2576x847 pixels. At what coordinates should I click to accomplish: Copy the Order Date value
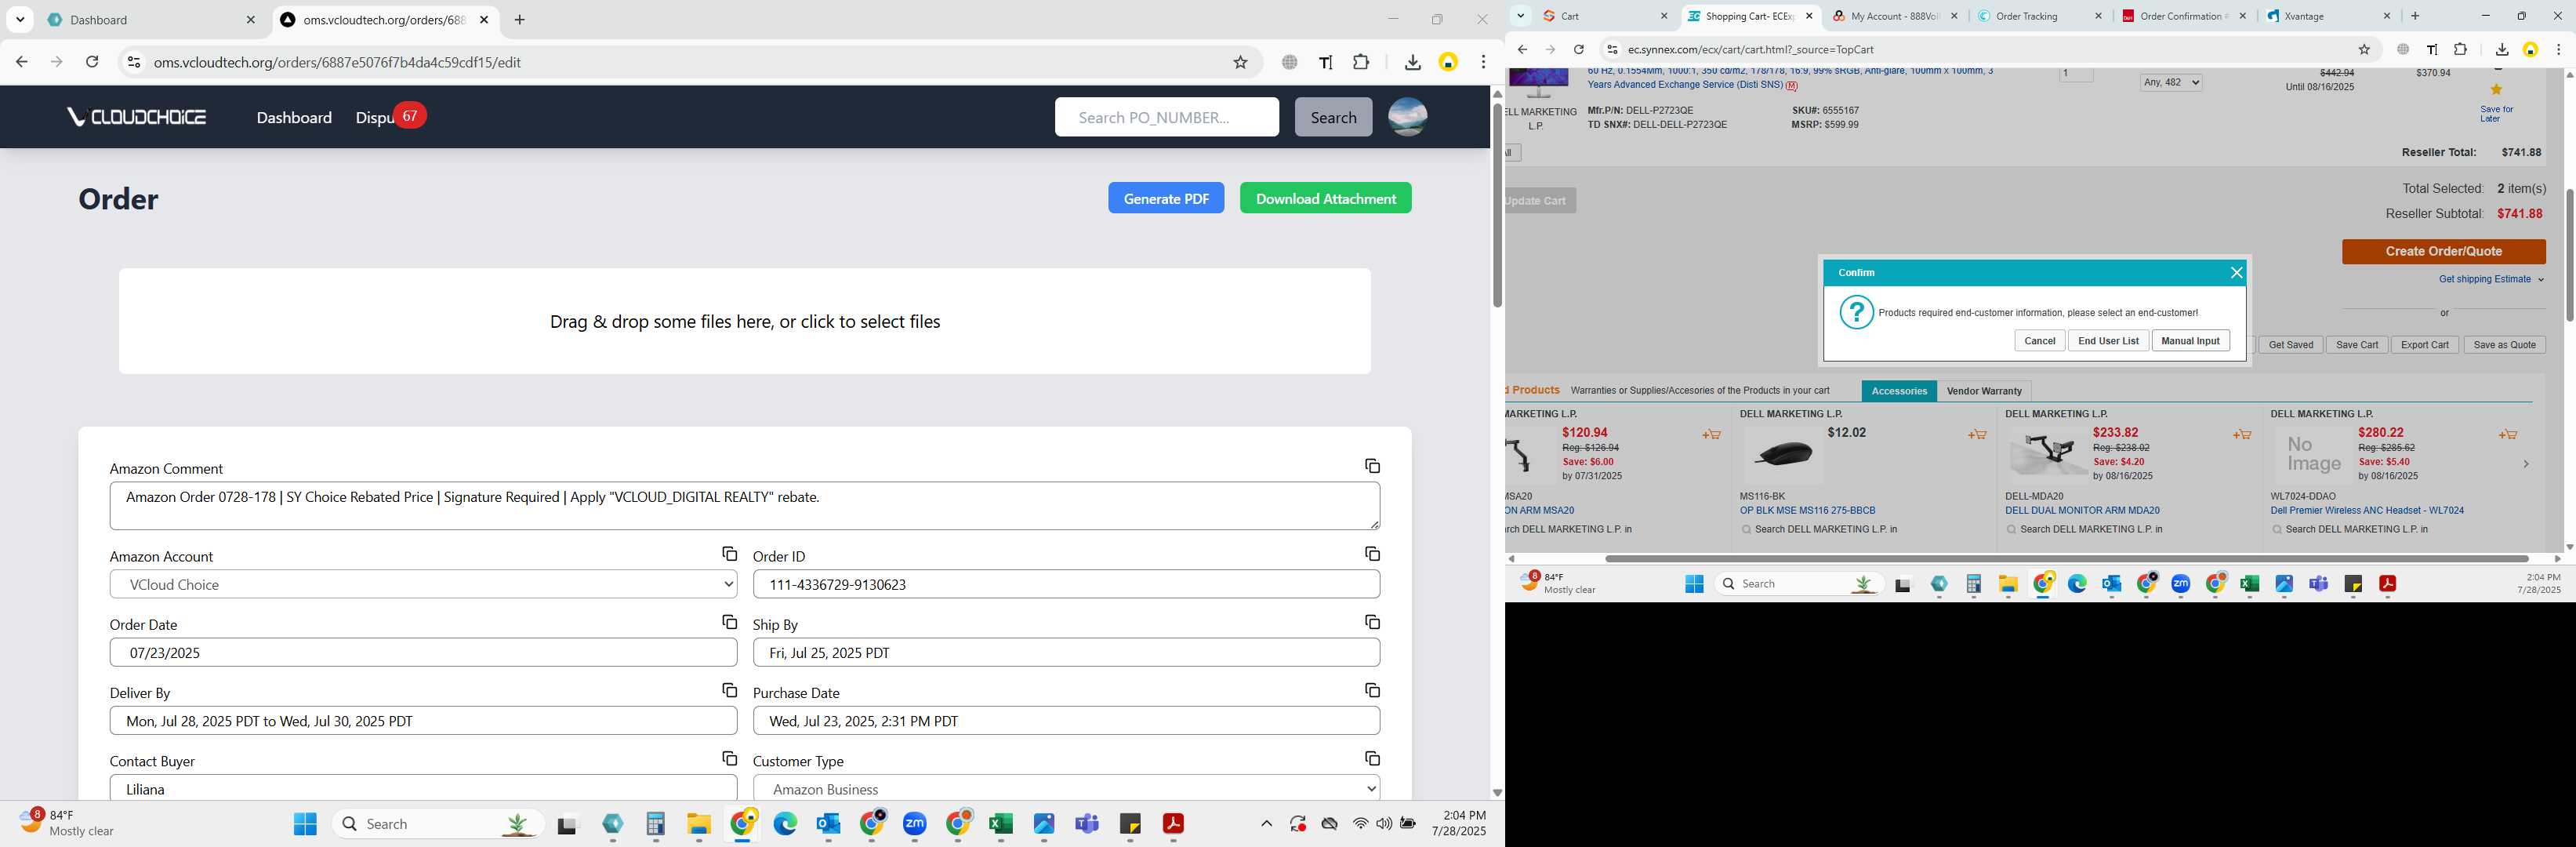click(x=729, y=622)
